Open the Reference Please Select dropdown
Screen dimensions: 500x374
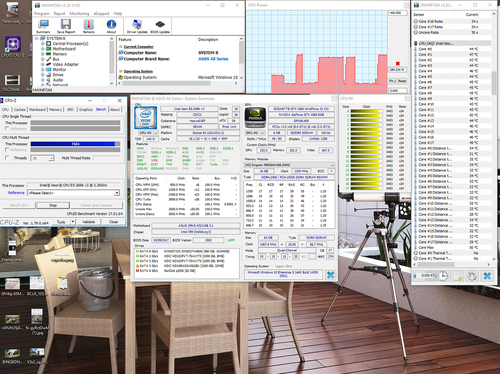pos(116,193)
